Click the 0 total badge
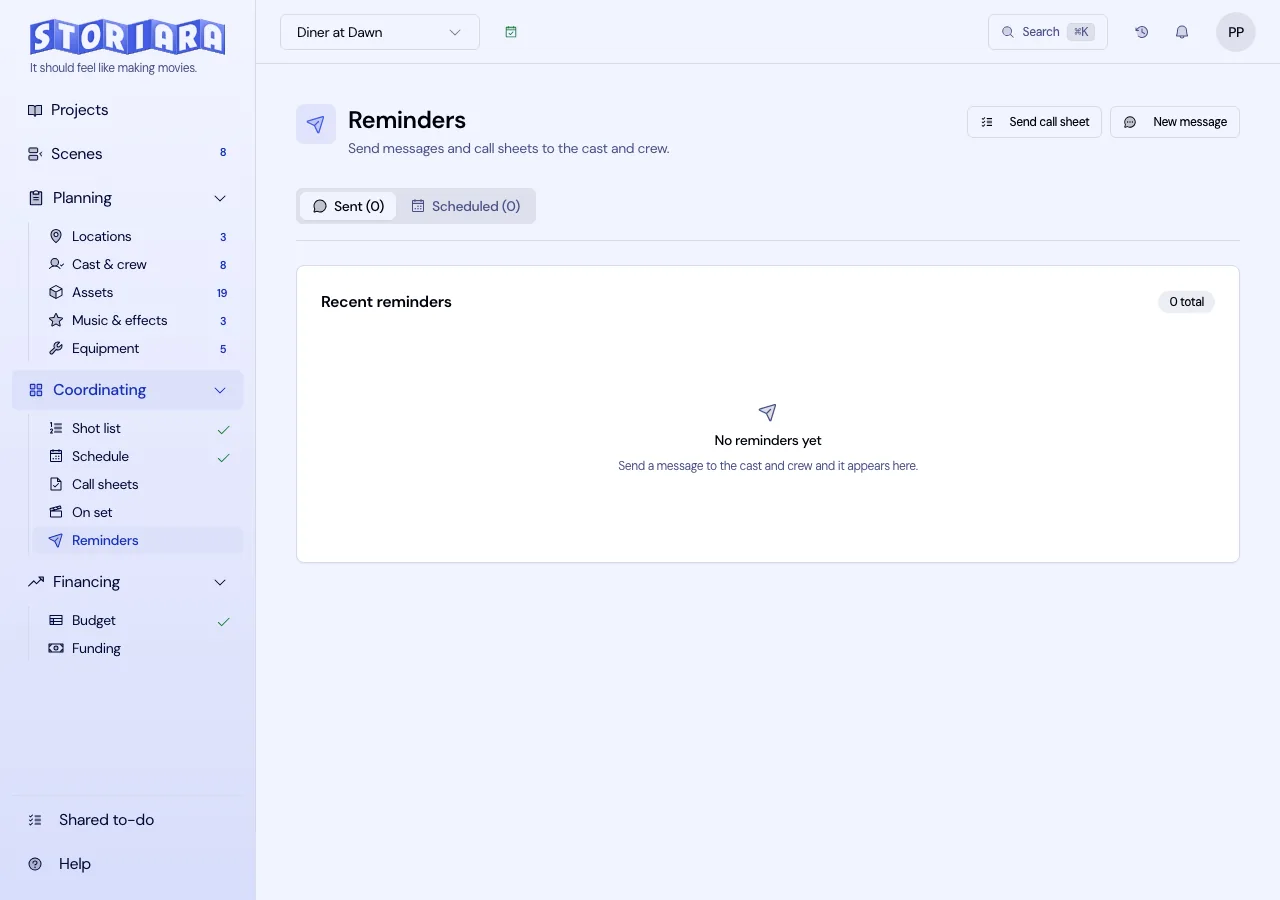The height and width of the screenshot is (900, 1280). point(1186,302)
